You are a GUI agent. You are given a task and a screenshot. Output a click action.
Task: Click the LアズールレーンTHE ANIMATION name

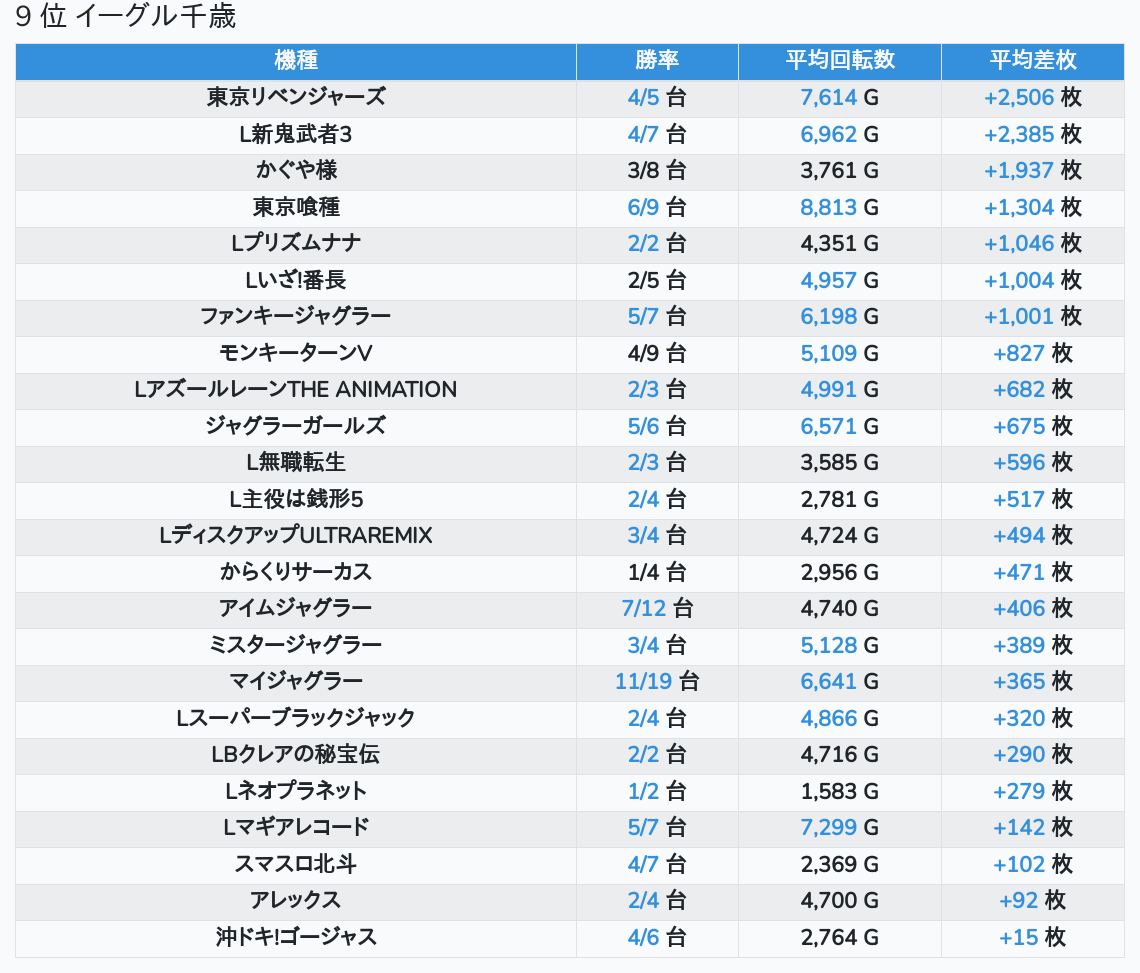[x=296, y=390]
